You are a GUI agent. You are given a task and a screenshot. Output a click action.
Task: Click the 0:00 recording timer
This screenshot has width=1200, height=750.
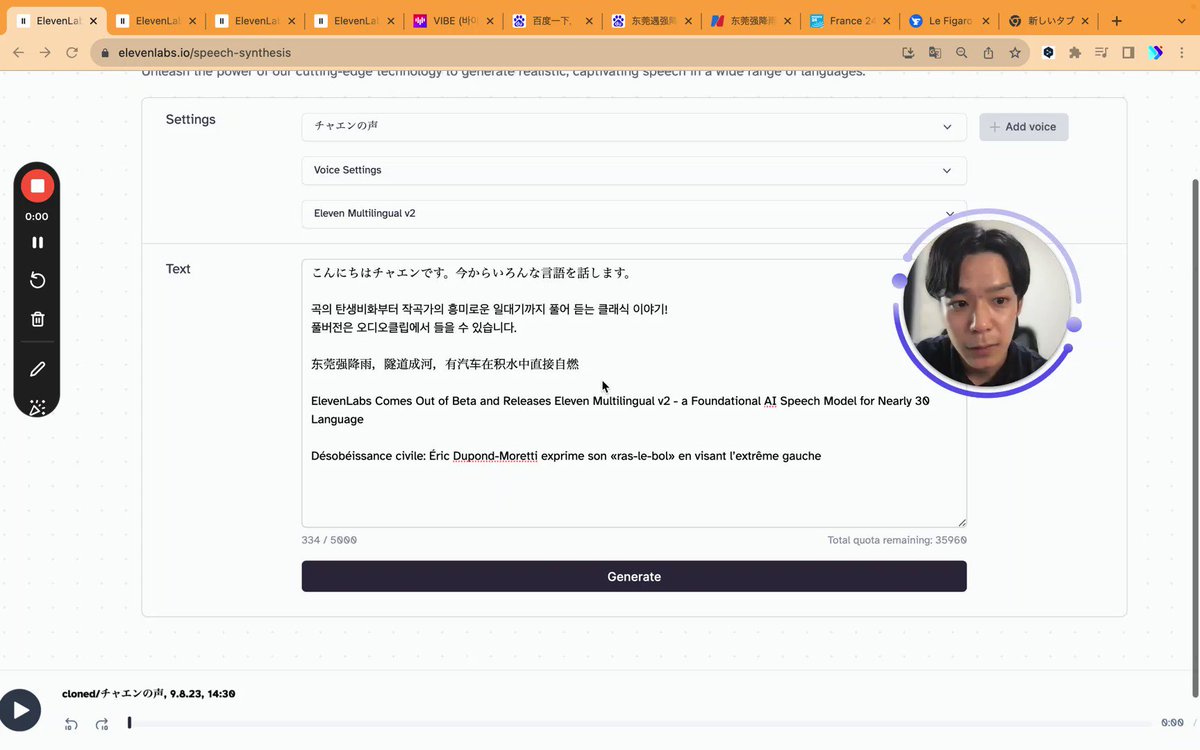tap(37, 216)
